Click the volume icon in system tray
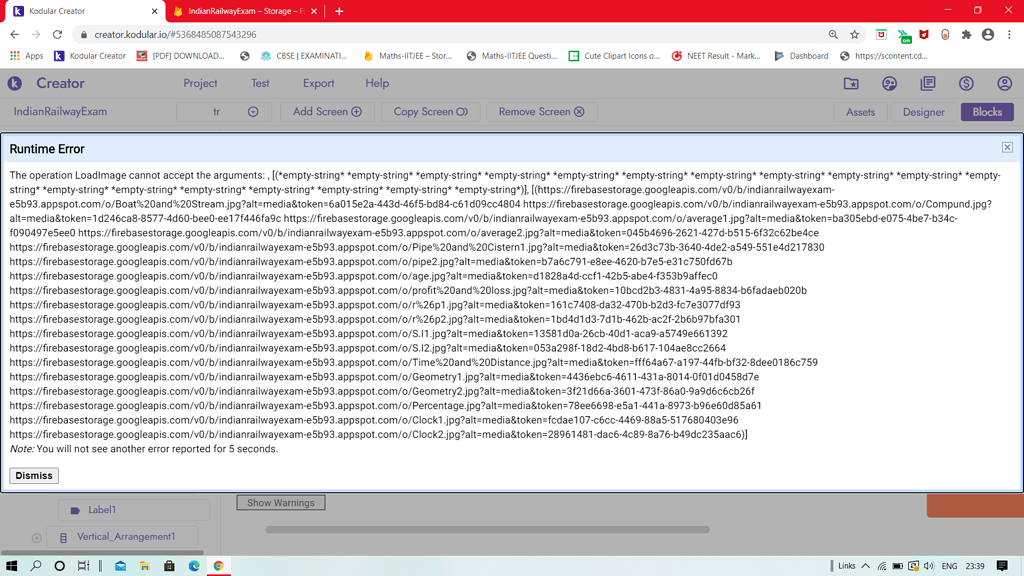This screenshot has width=1024, height=576. [929, 566]
